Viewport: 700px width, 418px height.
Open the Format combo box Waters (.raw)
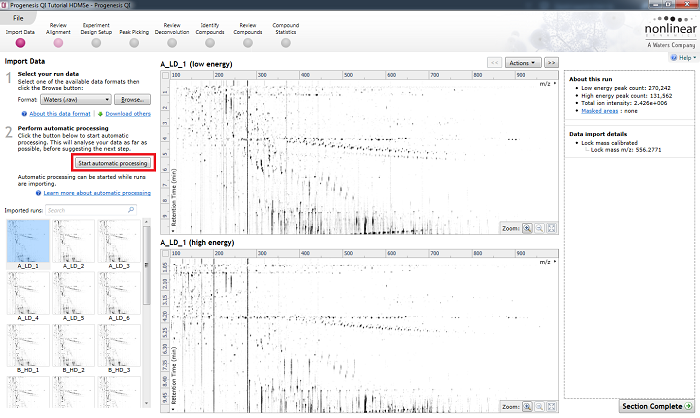coord(76,100)
